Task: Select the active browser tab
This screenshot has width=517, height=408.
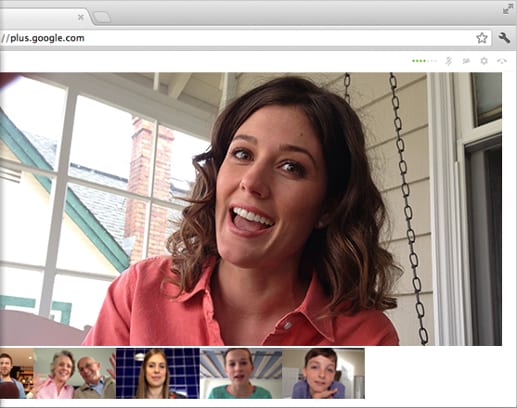Action: click(43, 17)
